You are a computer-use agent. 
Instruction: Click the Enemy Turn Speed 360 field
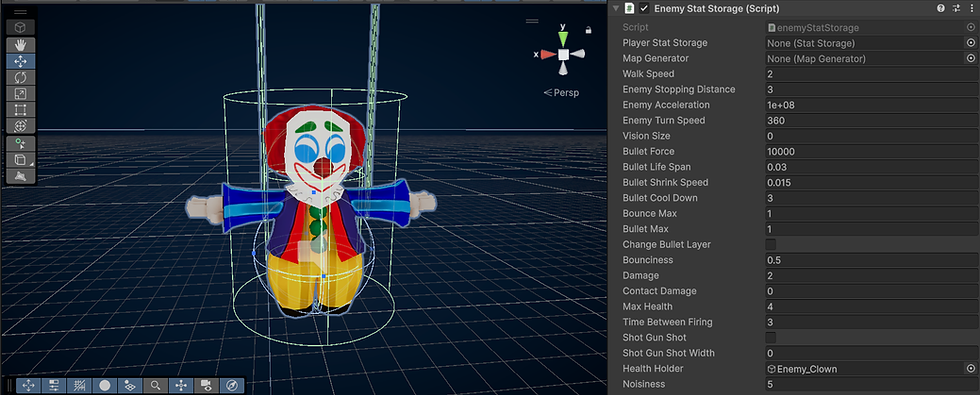coord(871,121)
